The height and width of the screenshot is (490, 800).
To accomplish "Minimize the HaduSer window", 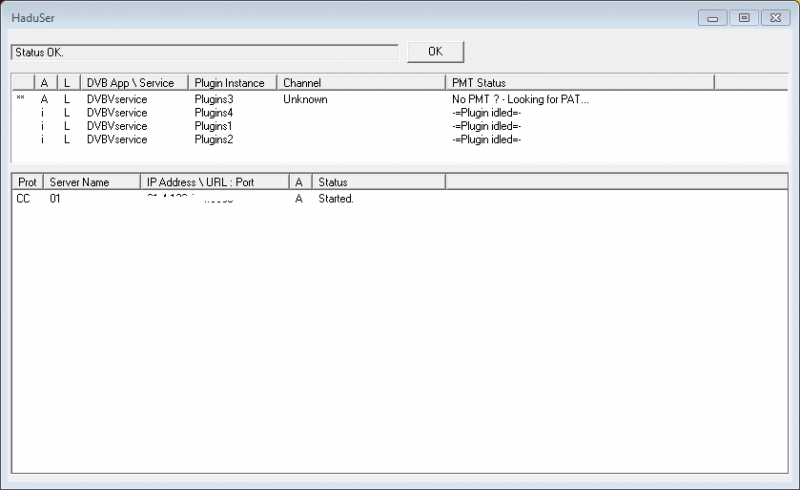I will point(713,17).
